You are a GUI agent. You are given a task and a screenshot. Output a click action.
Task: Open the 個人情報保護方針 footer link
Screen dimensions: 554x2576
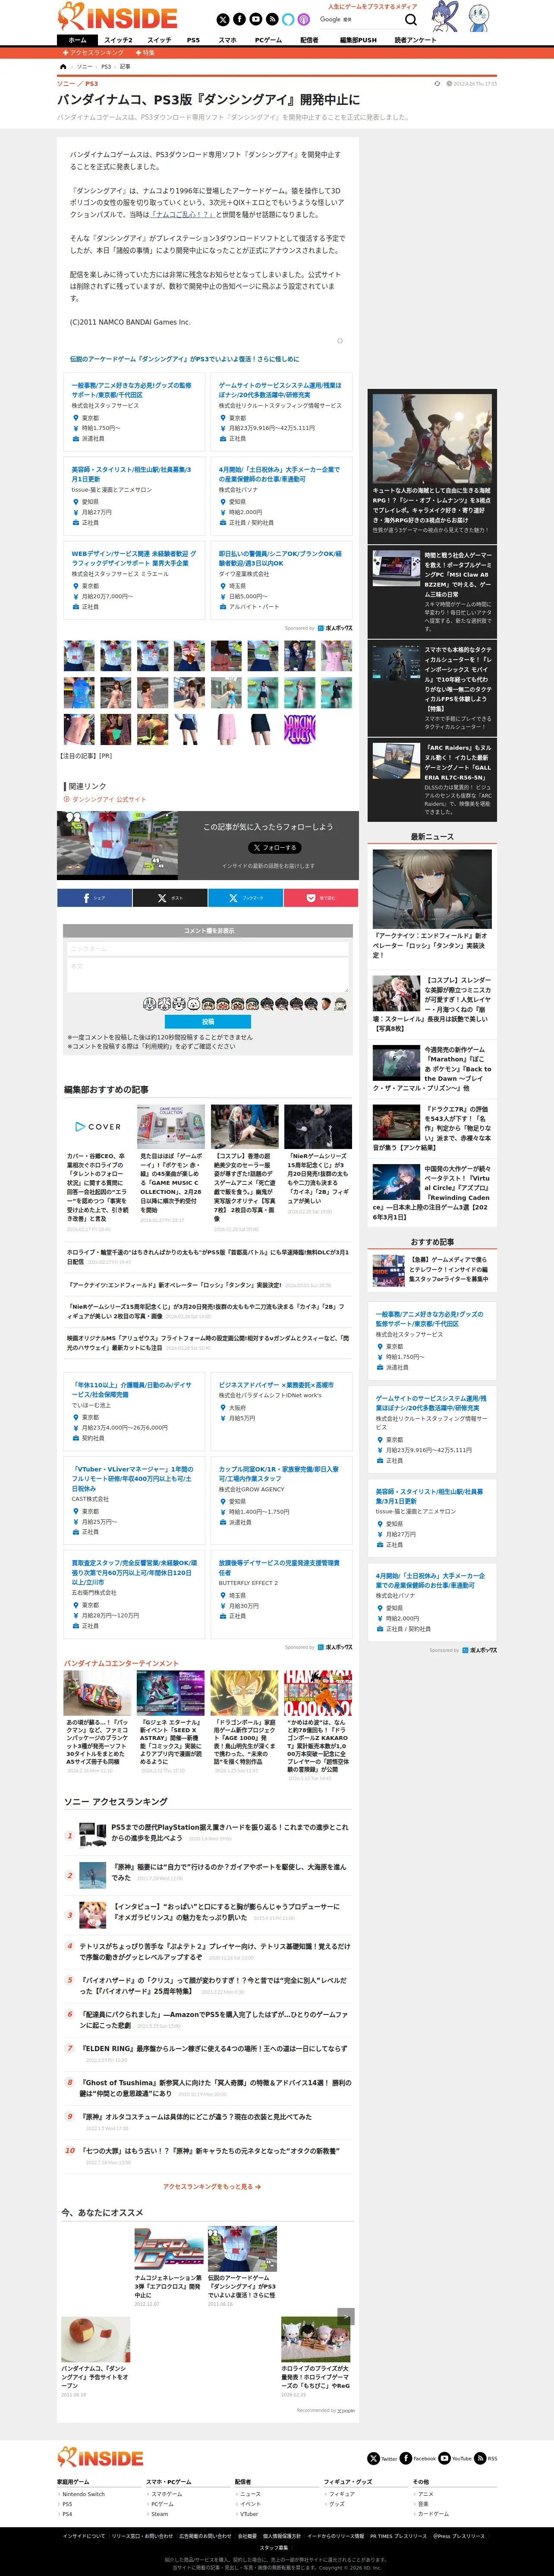(282, 2536)
